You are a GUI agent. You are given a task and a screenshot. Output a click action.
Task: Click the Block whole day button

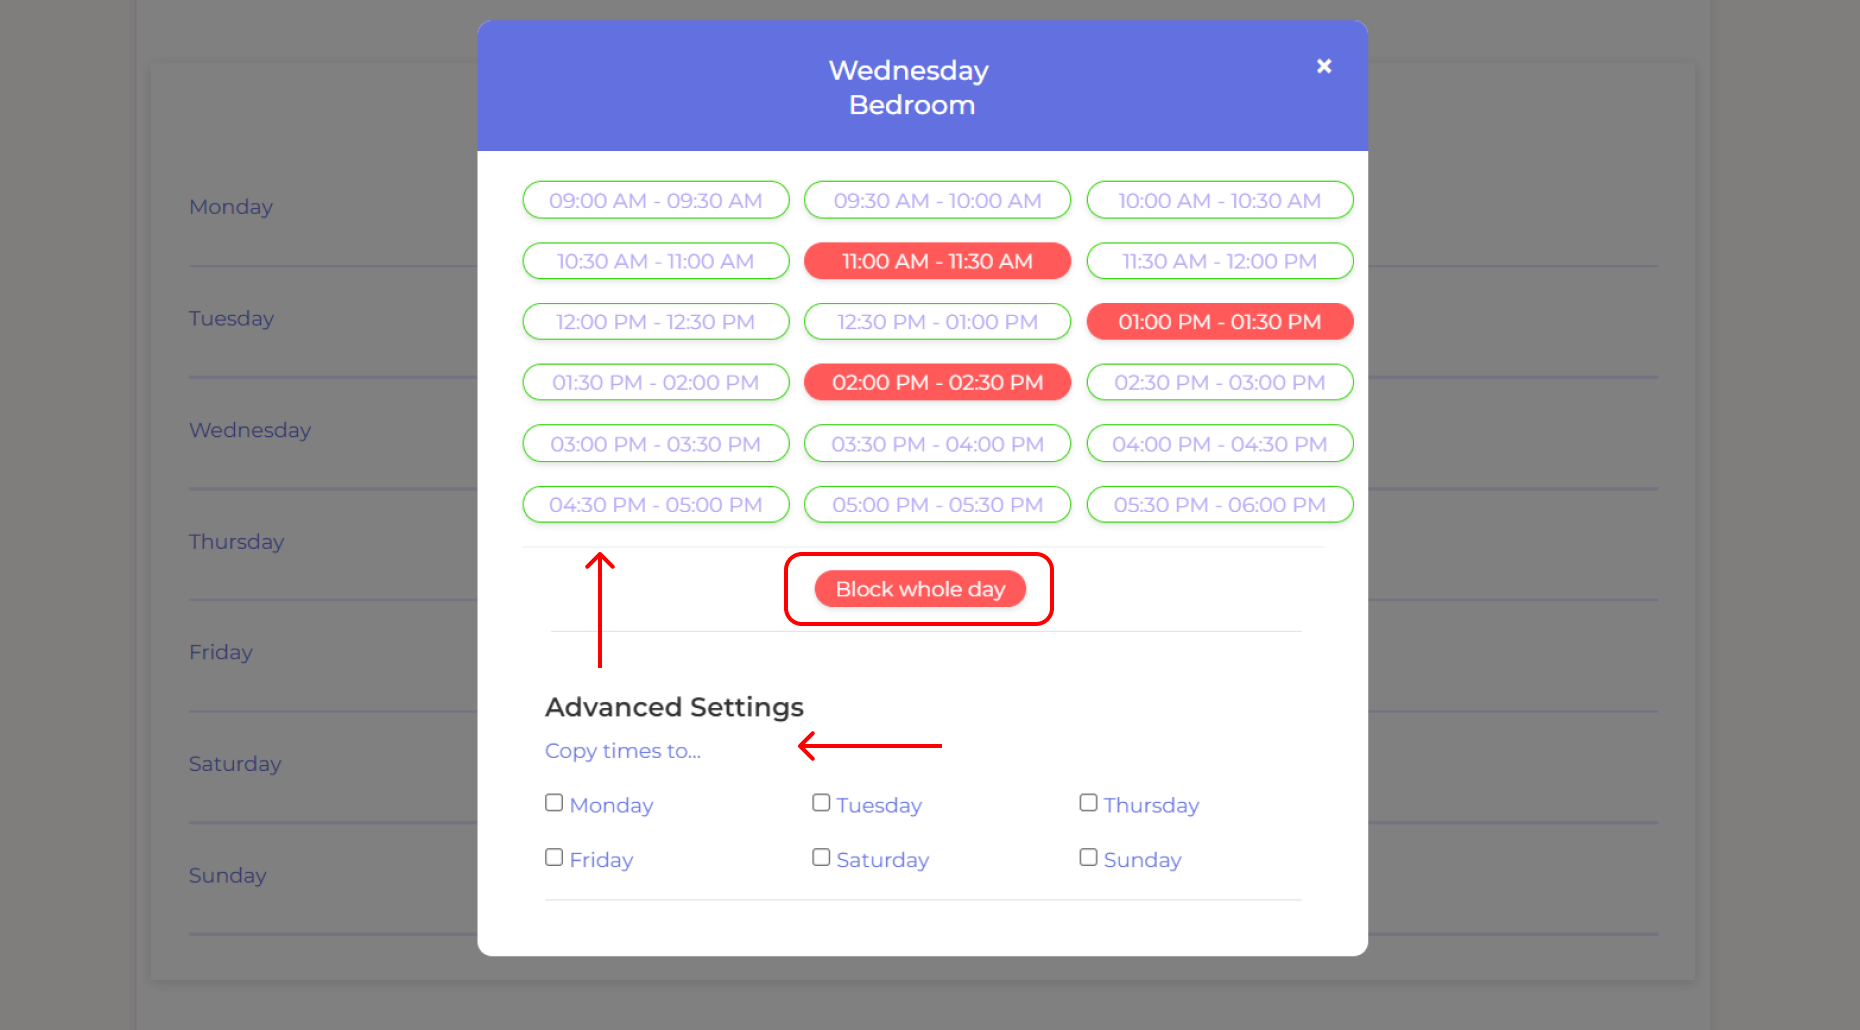(x=920, y=589)
